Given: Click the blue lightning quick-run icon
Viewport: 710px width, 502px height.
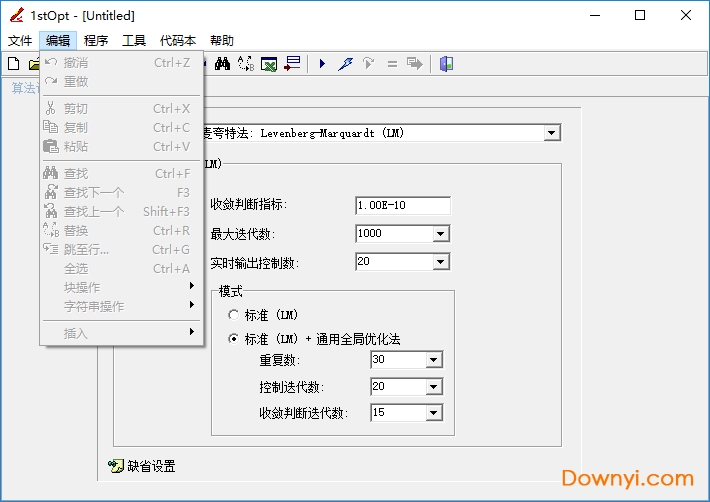Looking at the screenshot, I should click(x=345, y=64).
